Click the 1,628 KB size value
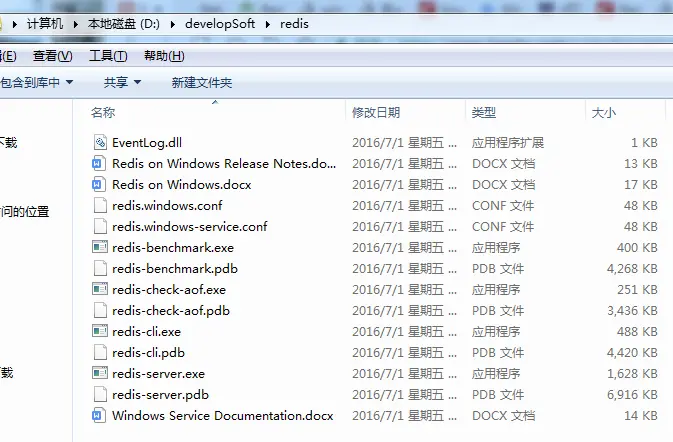Viewport: 673px width, 442px height. (x=632, y=374)
